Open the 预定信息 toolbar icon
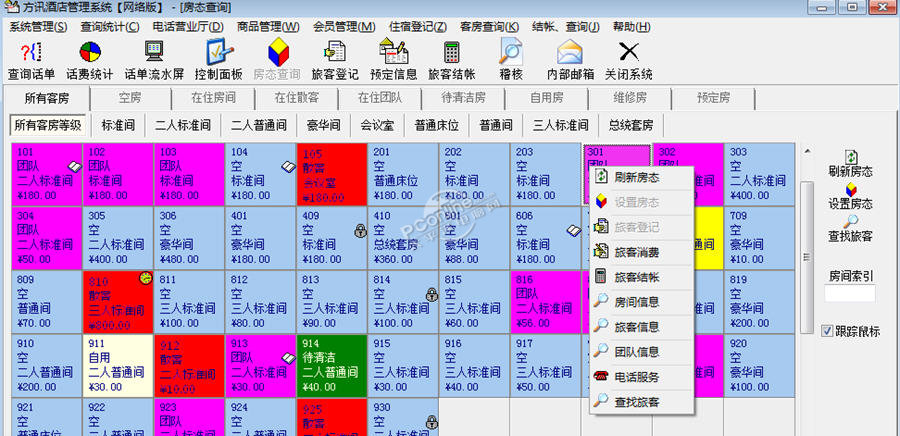 click(x=394, y=52)
